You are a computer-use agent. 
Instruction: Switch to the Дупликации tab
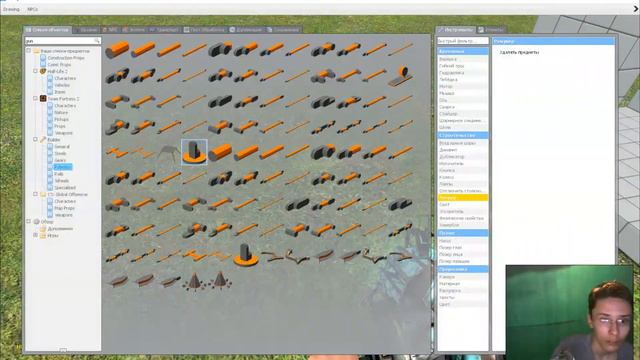click(x=246, y=30)
